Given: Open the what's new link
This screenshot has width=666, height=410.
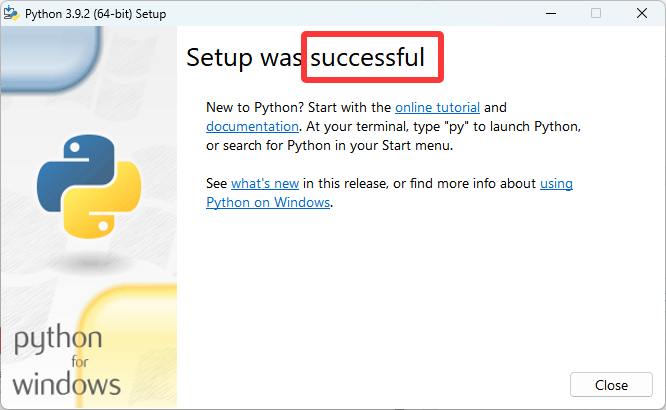Looking at the screenshot, I should 265,184.
